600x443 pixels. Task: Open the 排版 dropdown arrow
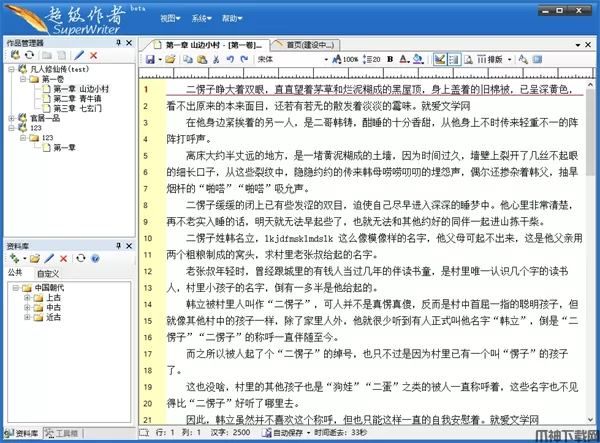pyautogui.click(x=509, y=60)
